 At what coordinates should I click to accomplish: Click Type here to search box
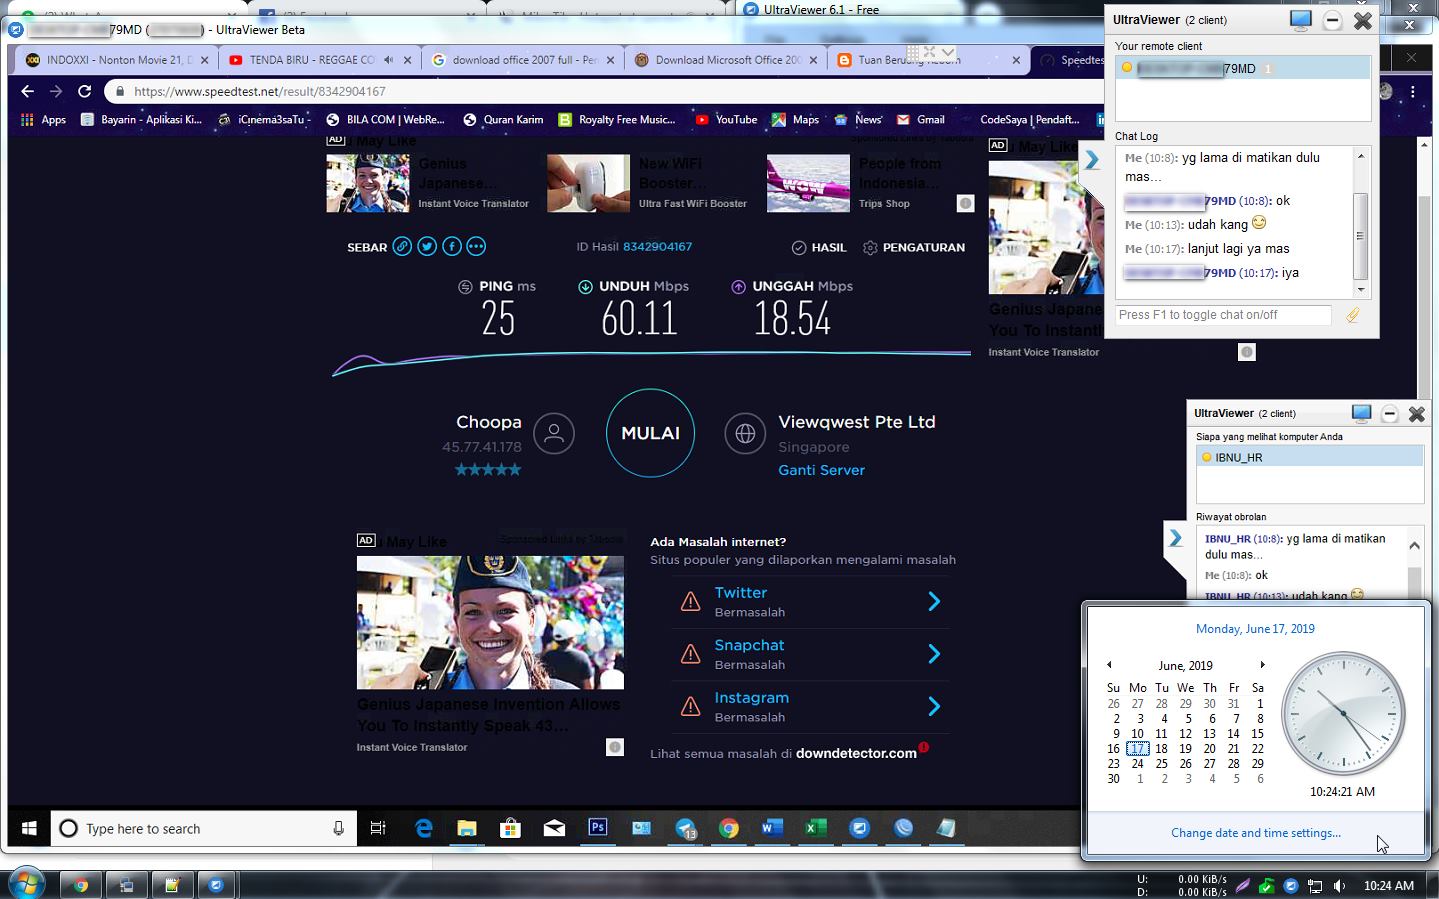[x=203, y=828]
